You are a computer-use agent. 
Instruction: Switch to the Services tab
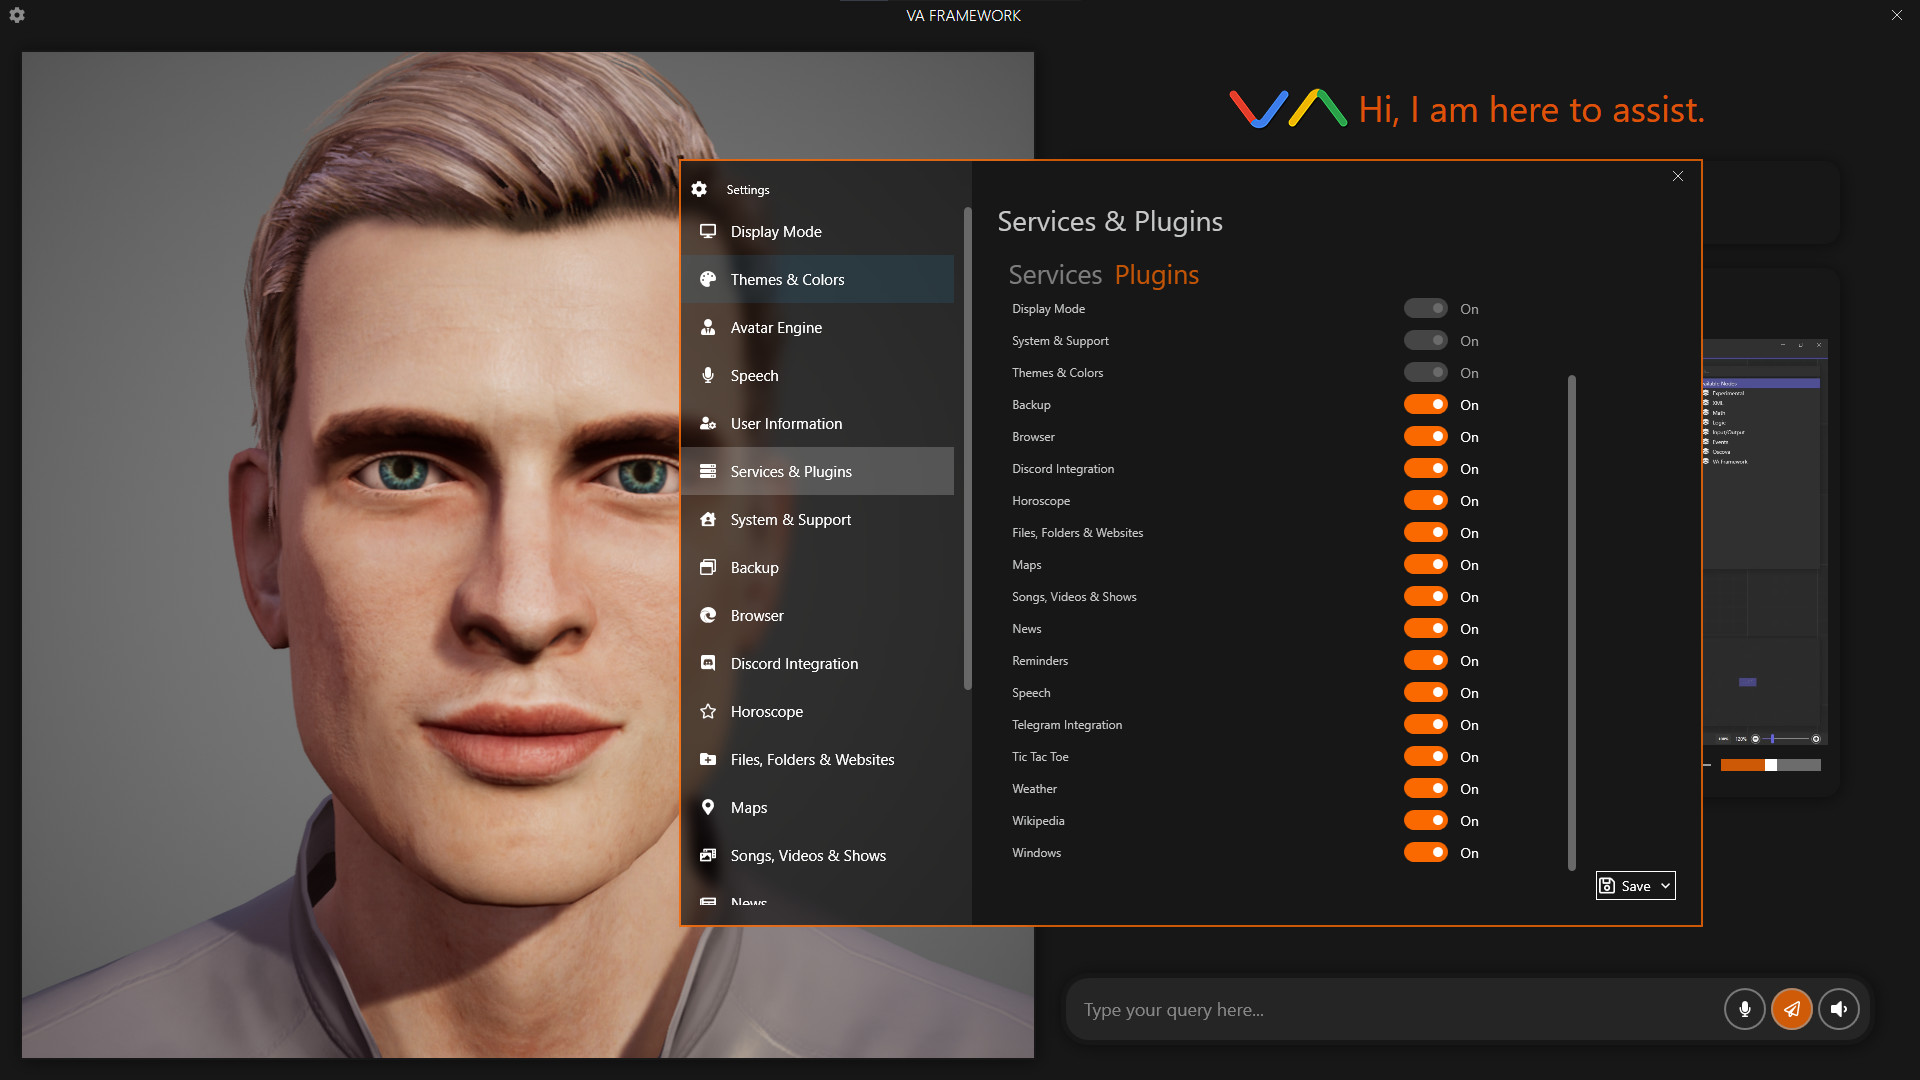coord(1054,274)
